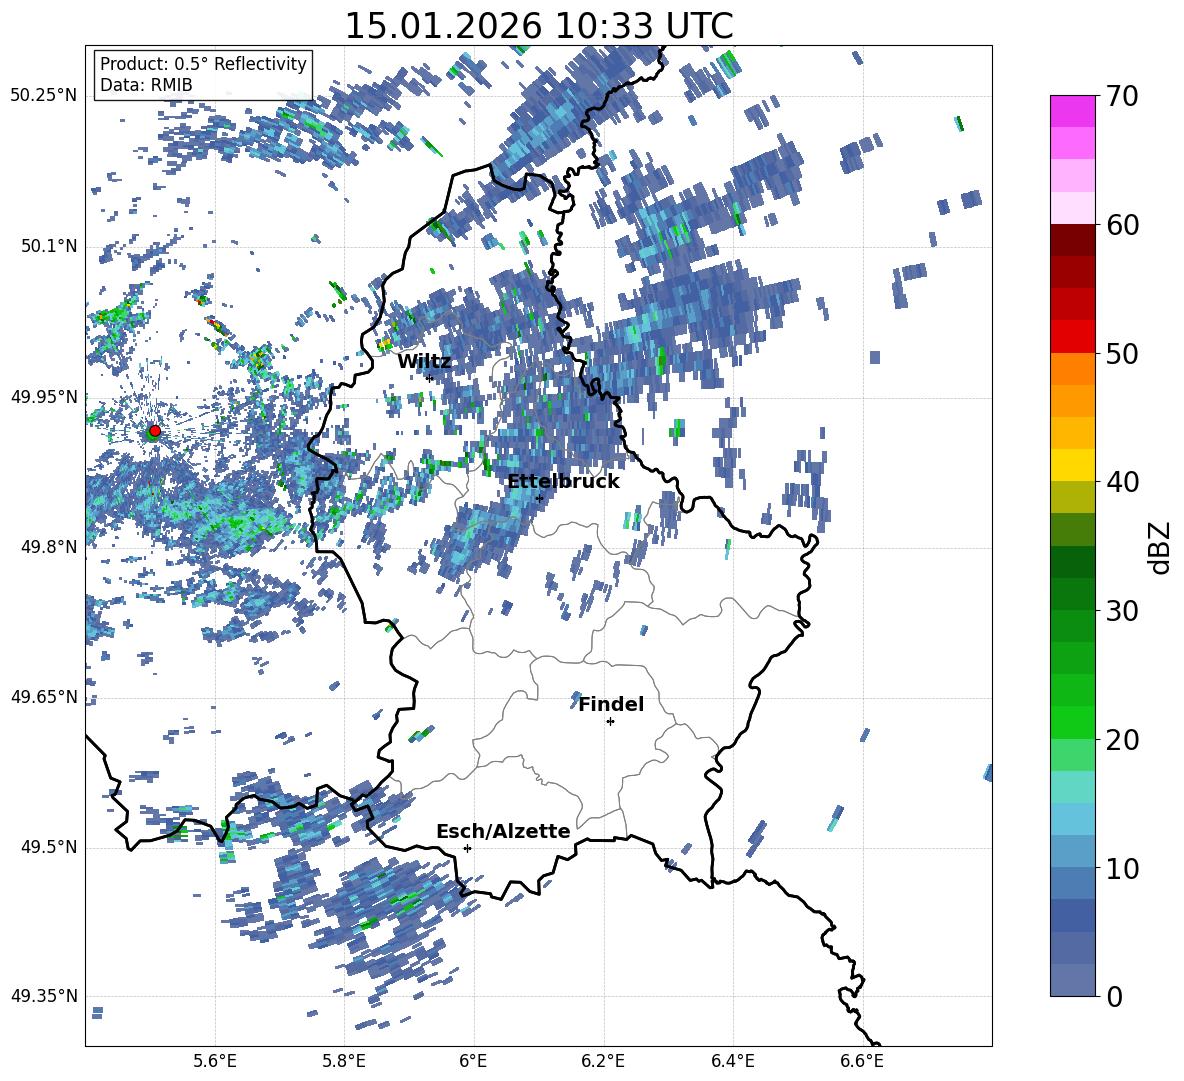The height and width of the screenshot is (1081, 1184).
Task: Select the Wiltz city label
Action: (424, 362)
